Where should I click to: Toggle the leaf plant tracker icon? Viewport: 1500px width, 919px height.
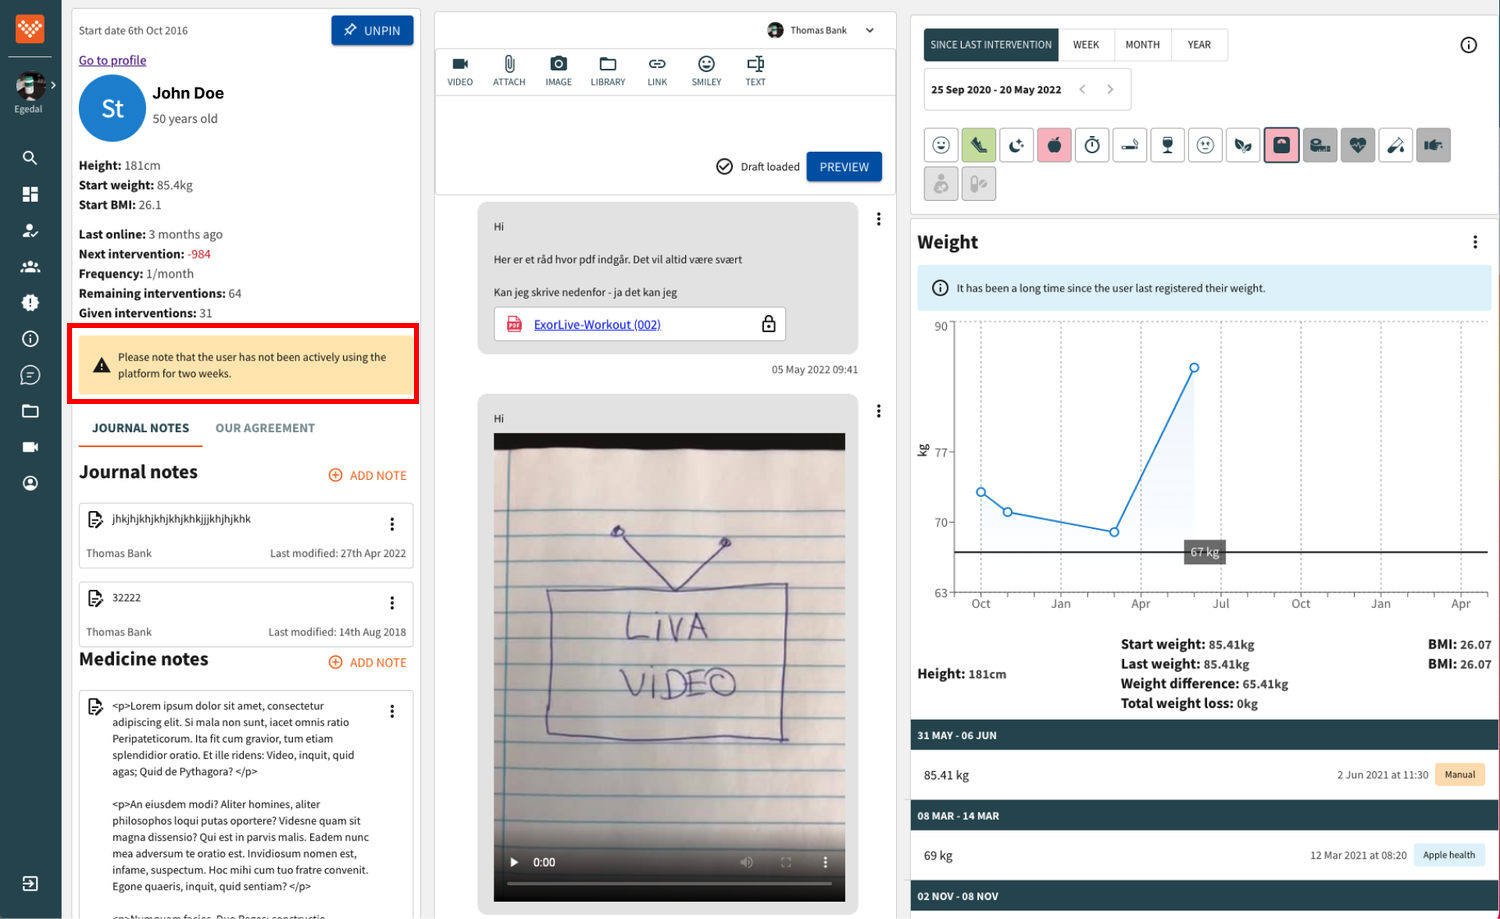click(x=1243, y=145)
